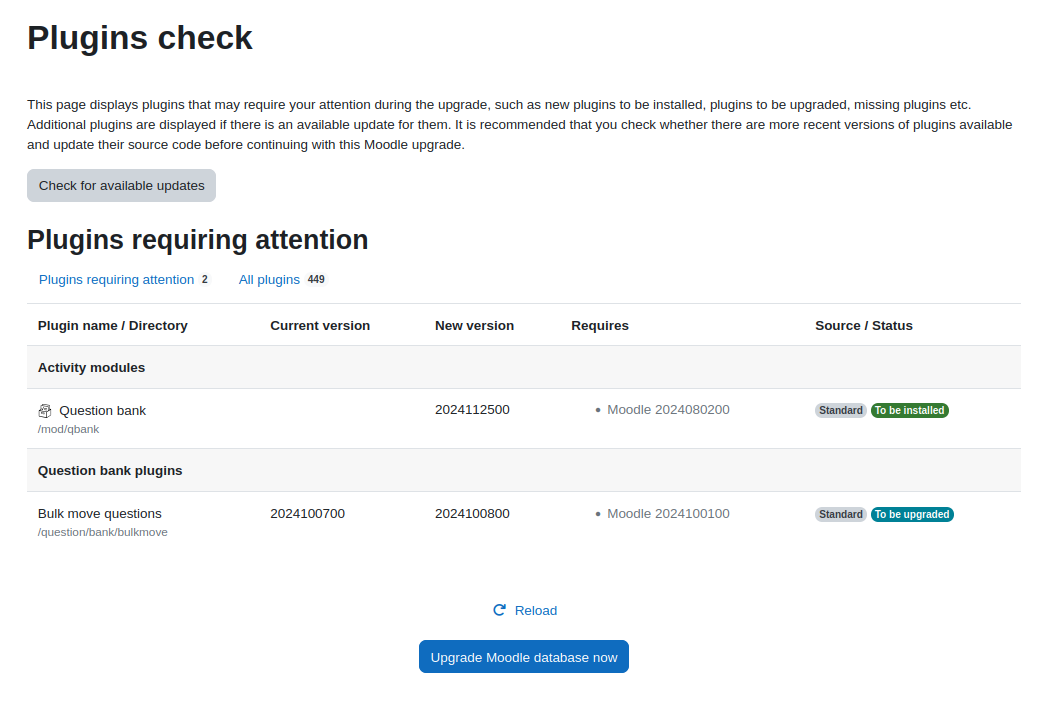
Task: Click the Reload circular arrow icon
Action: (x=499, y=610)
